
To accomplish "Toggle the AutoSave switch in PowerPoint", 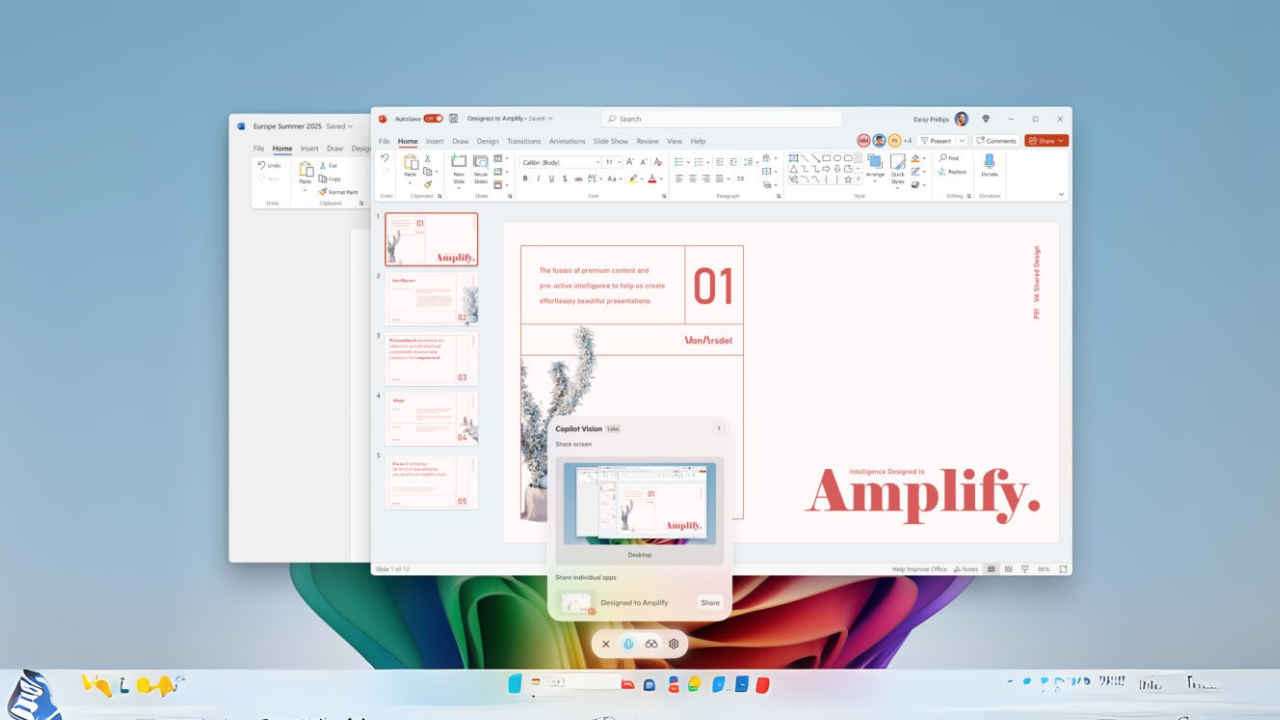I will click(432, 118).
